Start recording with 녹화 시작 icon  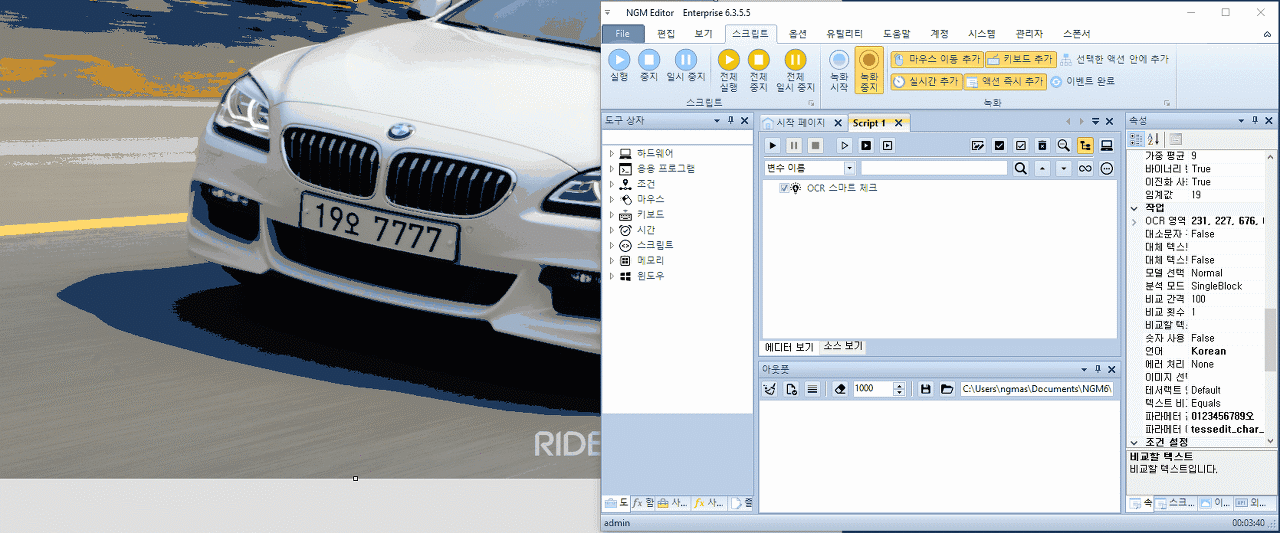(x=839, y=61)
